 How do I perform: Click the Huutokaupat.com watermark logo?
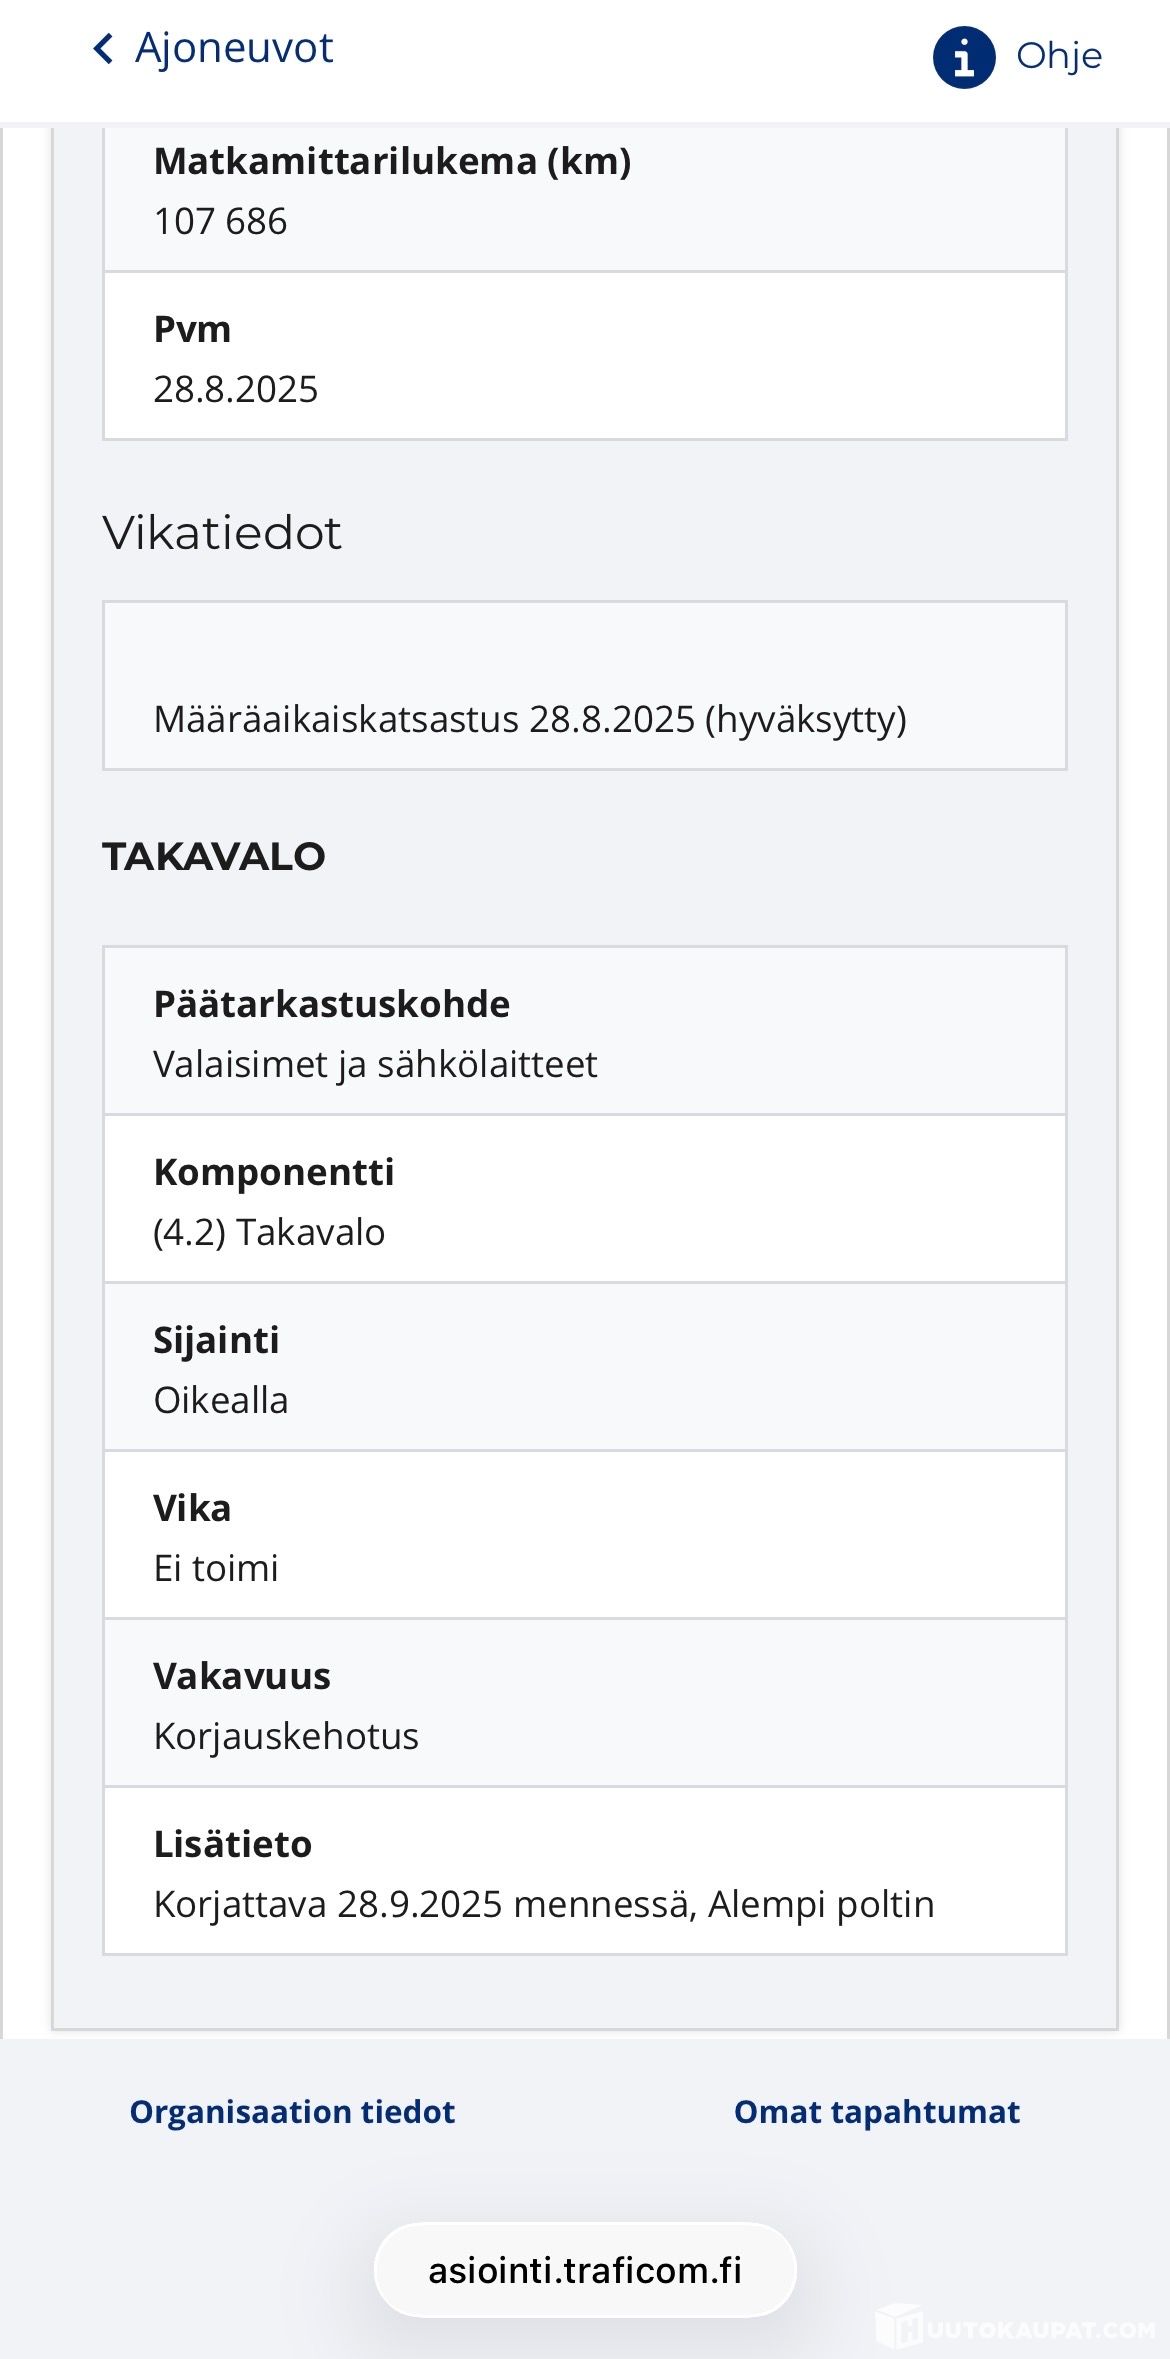pos(1015,2326)
